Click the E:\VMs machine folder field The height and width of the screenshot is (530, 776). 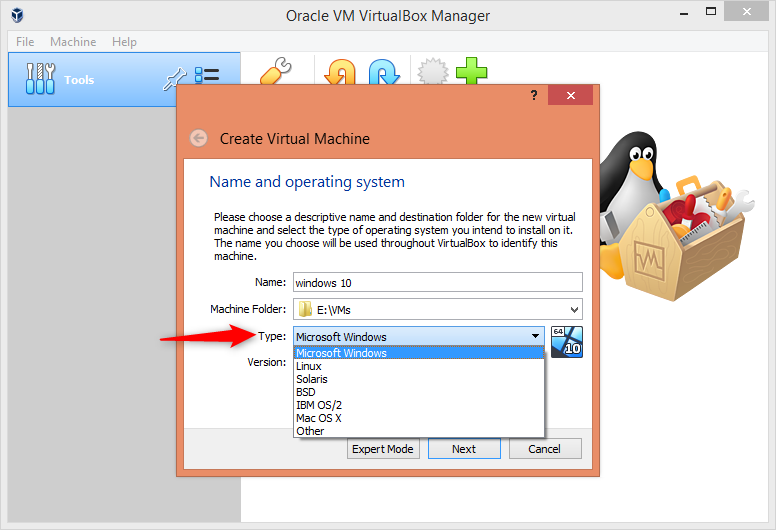pyautogui.click(x=437, y=310)
